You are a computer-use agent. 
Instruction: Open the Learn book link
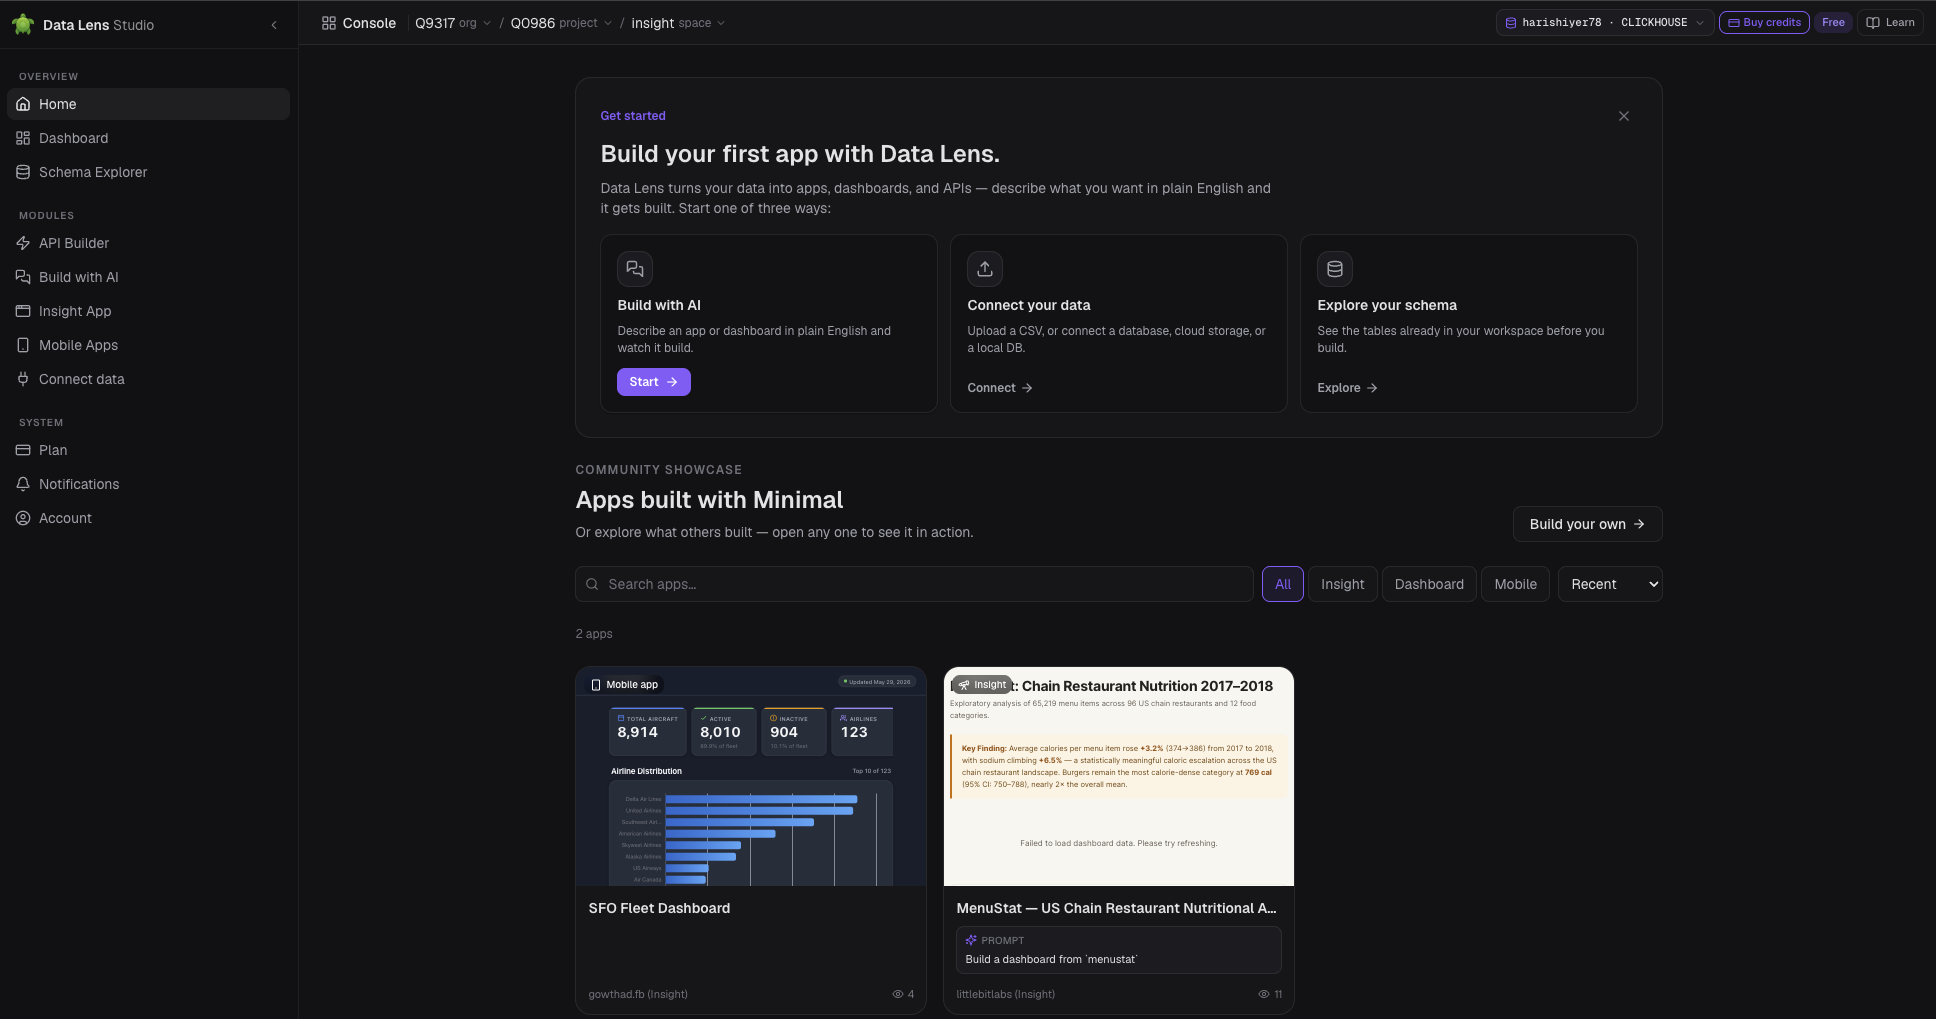(1890, 22)
